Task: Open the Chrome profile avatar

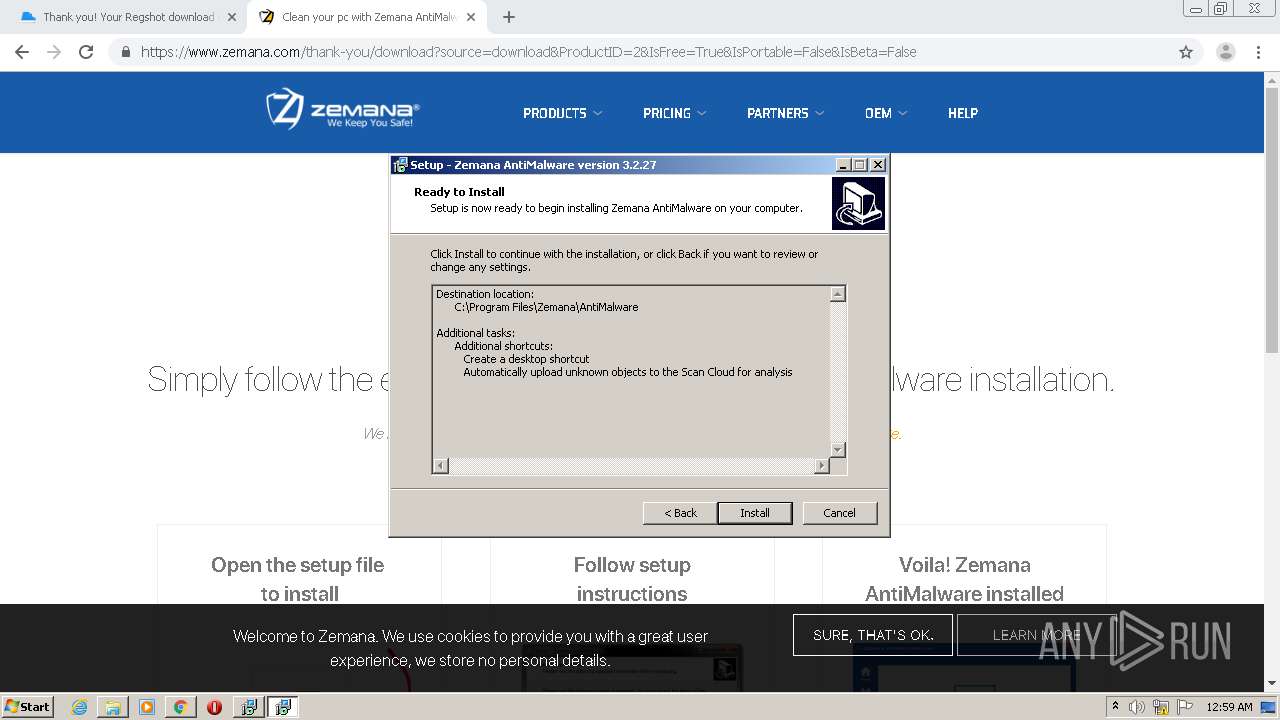Action: click(x=1226, y=52)
